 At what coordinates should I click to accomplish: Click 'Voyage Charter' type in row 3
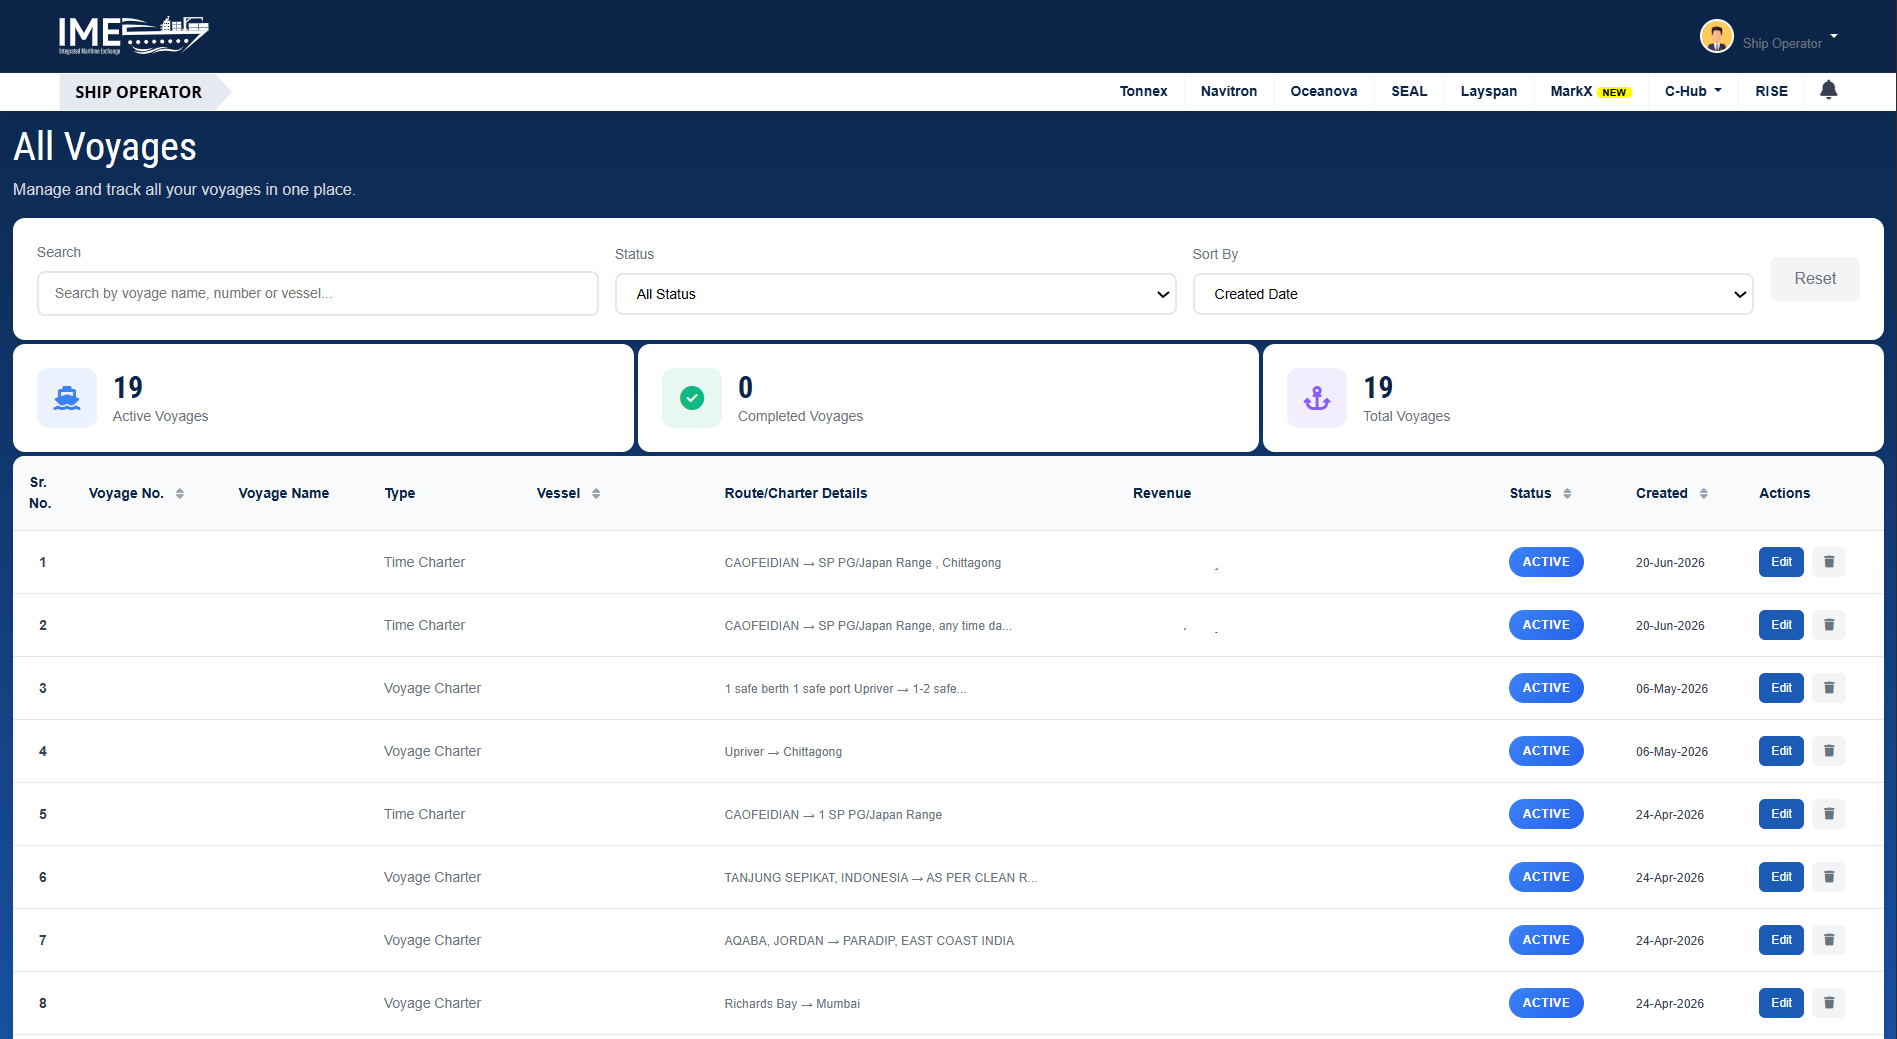click(x=432, y=688)
